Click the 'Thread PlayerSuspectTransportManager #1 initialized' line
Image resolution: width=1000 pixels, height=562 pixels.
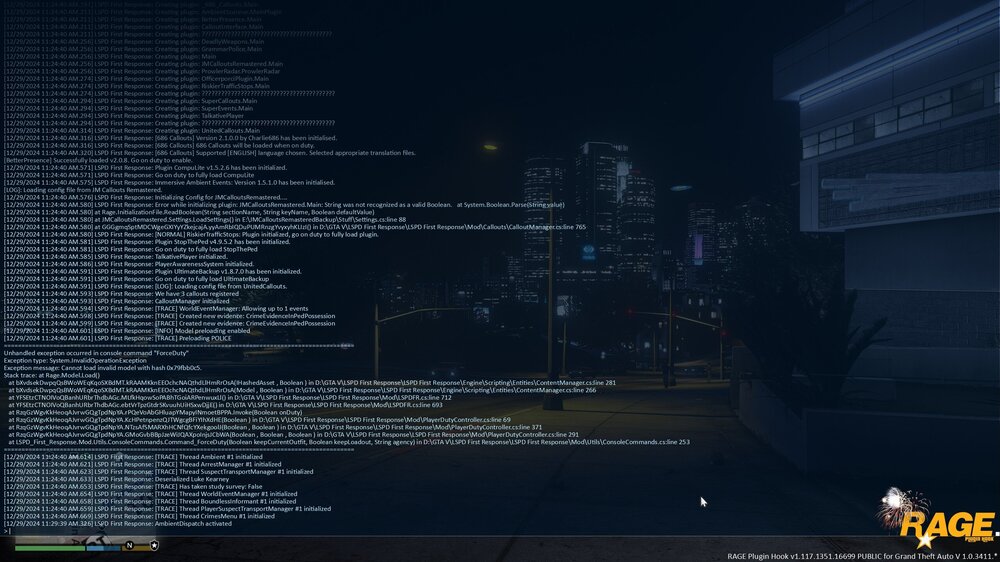(x=167, y=509)
